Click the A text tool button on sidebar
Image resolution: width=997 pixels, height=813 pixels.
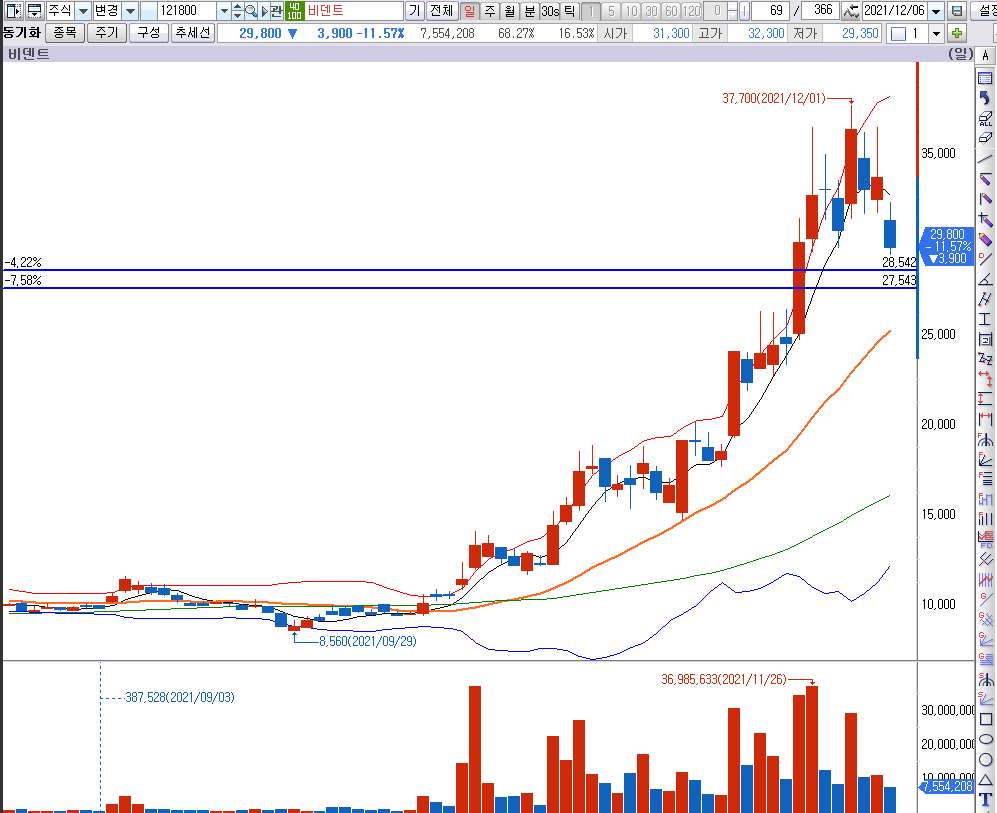click(x=986, y=56)
